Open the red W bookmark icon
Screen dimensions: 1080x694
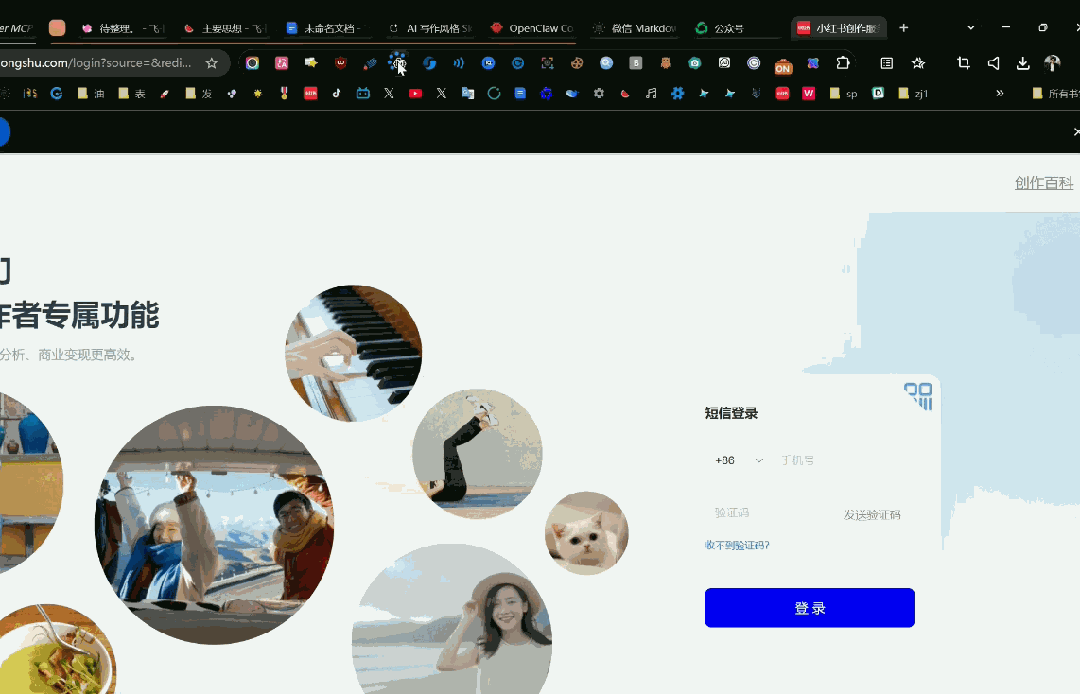point(809,93)
